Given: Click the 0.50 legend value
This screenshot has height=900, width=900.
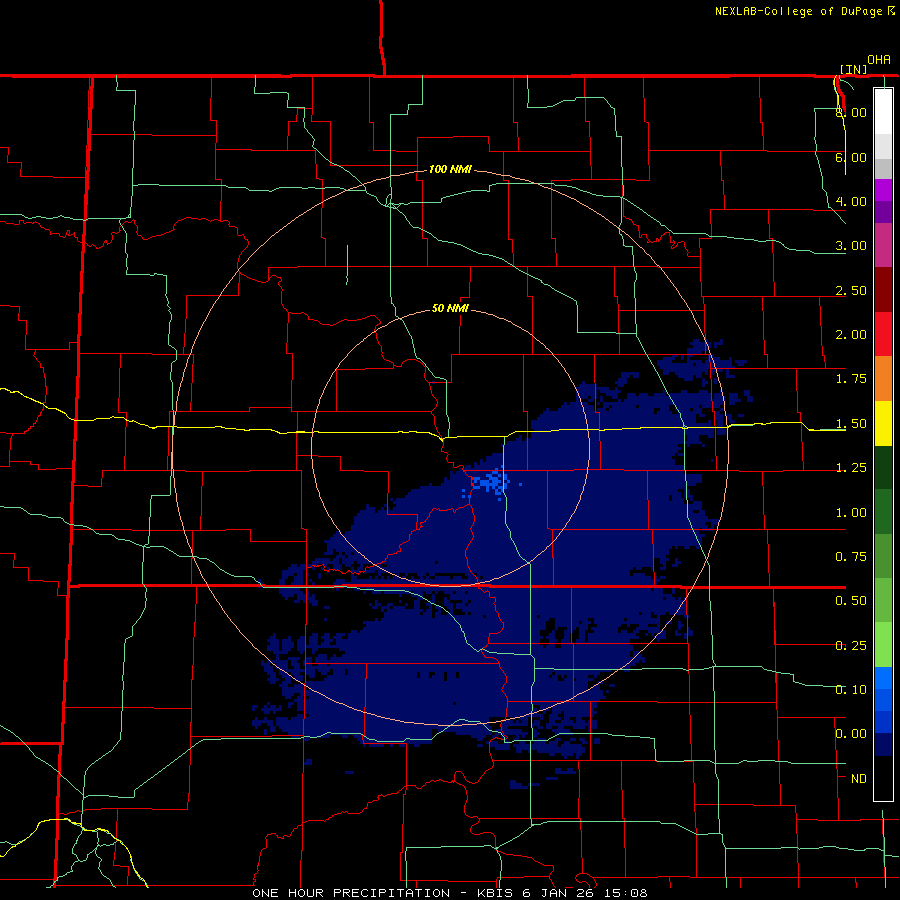Looking at the screenshot, I should coord(851,601).
